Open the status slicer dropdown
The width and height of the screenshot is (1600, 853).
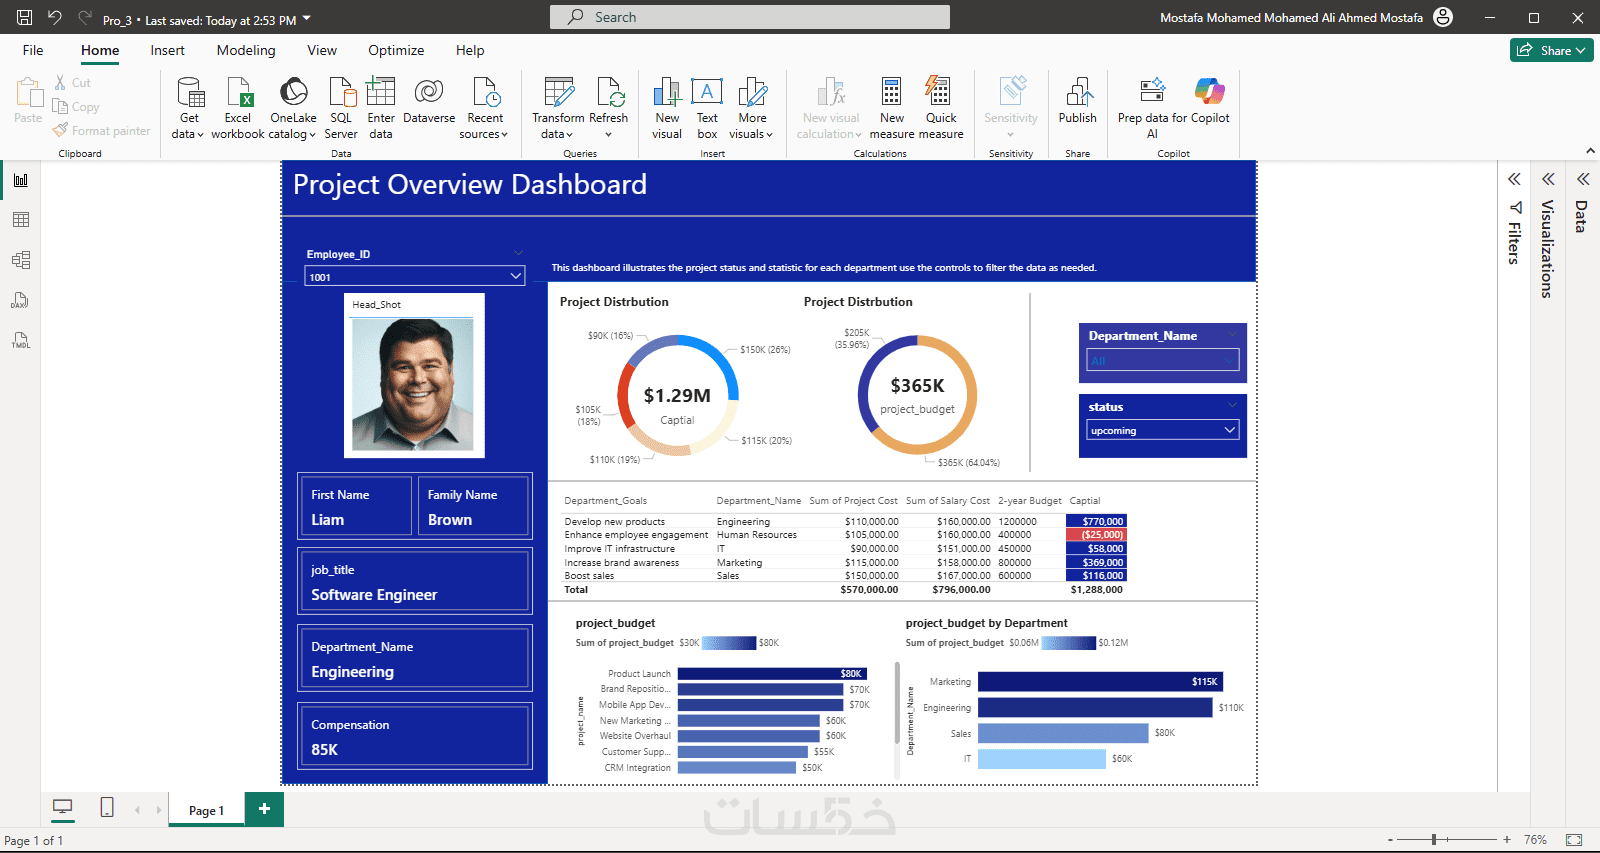1229,430
